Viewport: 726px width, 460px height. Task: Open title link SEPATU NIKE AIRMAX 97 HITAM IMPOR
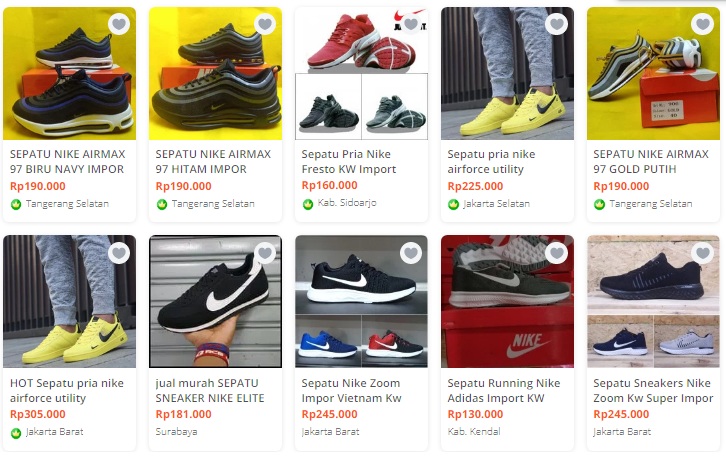213,162
